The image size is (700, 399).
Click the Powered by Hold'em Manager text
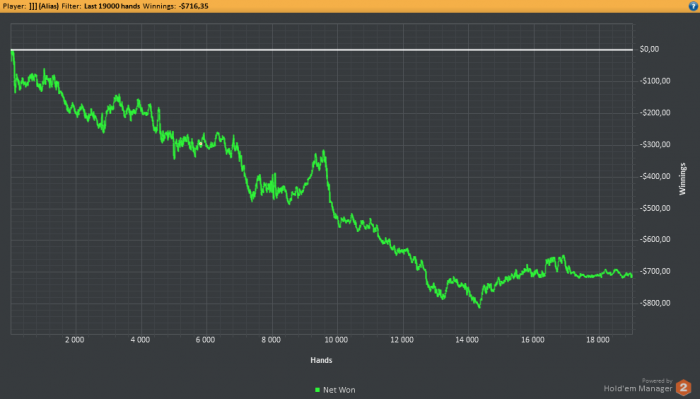click(x=638, y=386)
